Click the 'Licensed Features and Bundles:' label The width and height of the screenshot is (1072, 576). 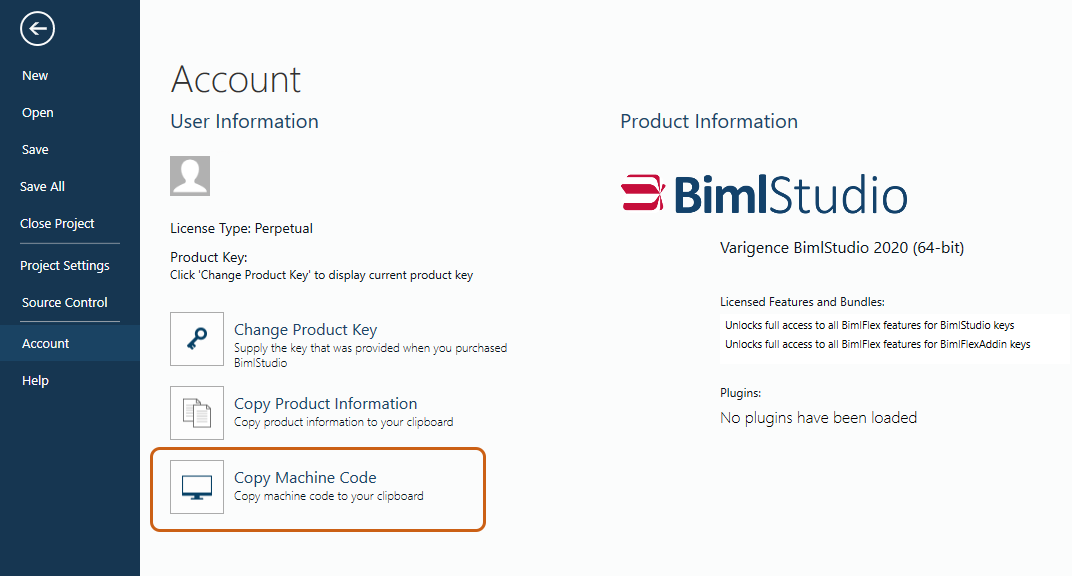click(x=802, y=302)
